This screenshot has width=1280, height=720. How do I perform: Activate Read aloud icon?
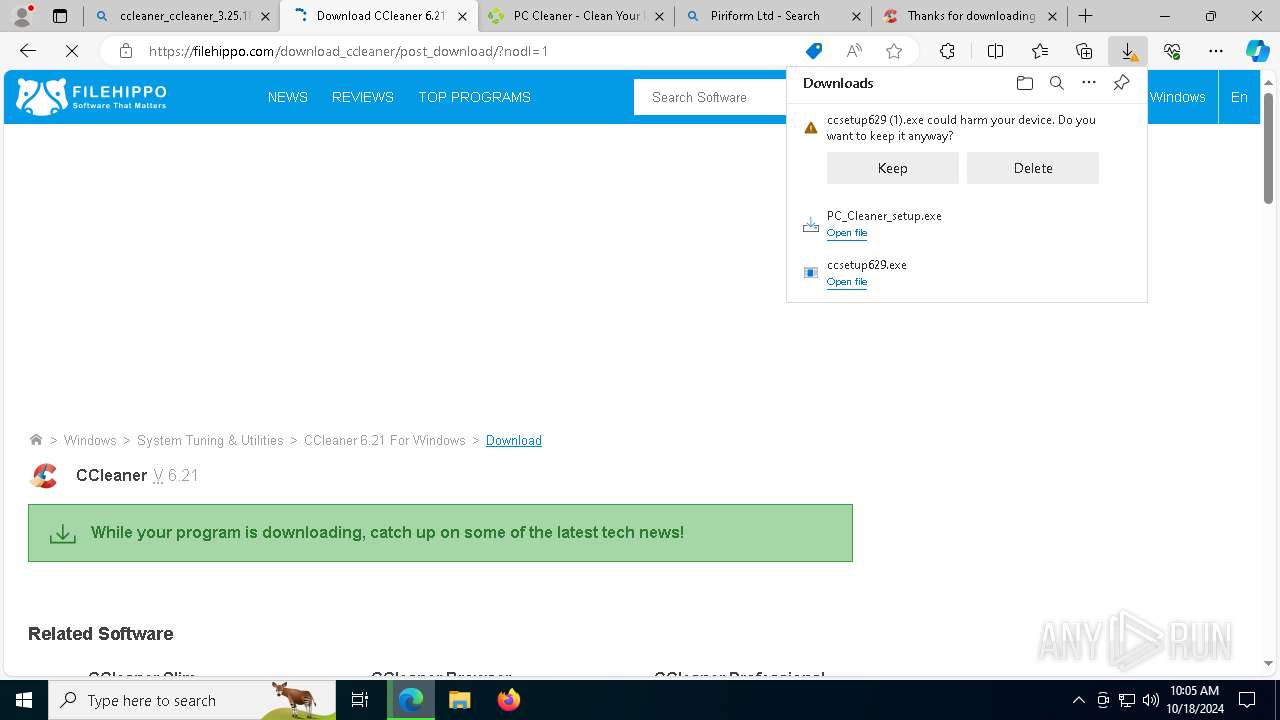point(854,51)
